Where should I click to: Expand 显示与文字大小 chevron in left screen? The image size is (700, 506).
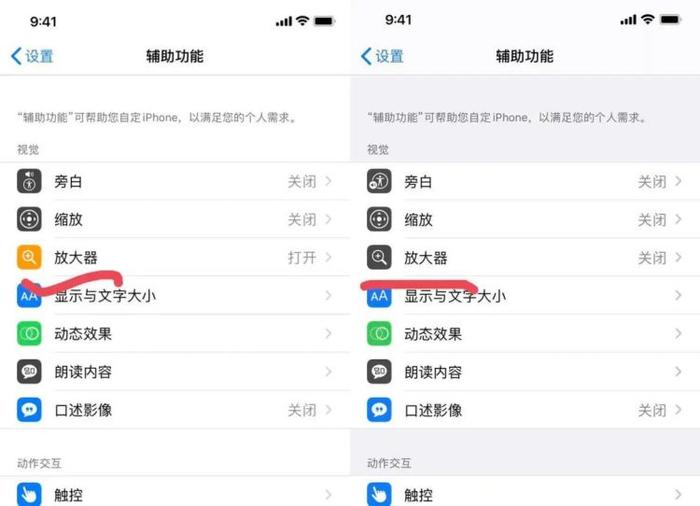[329, 295]
